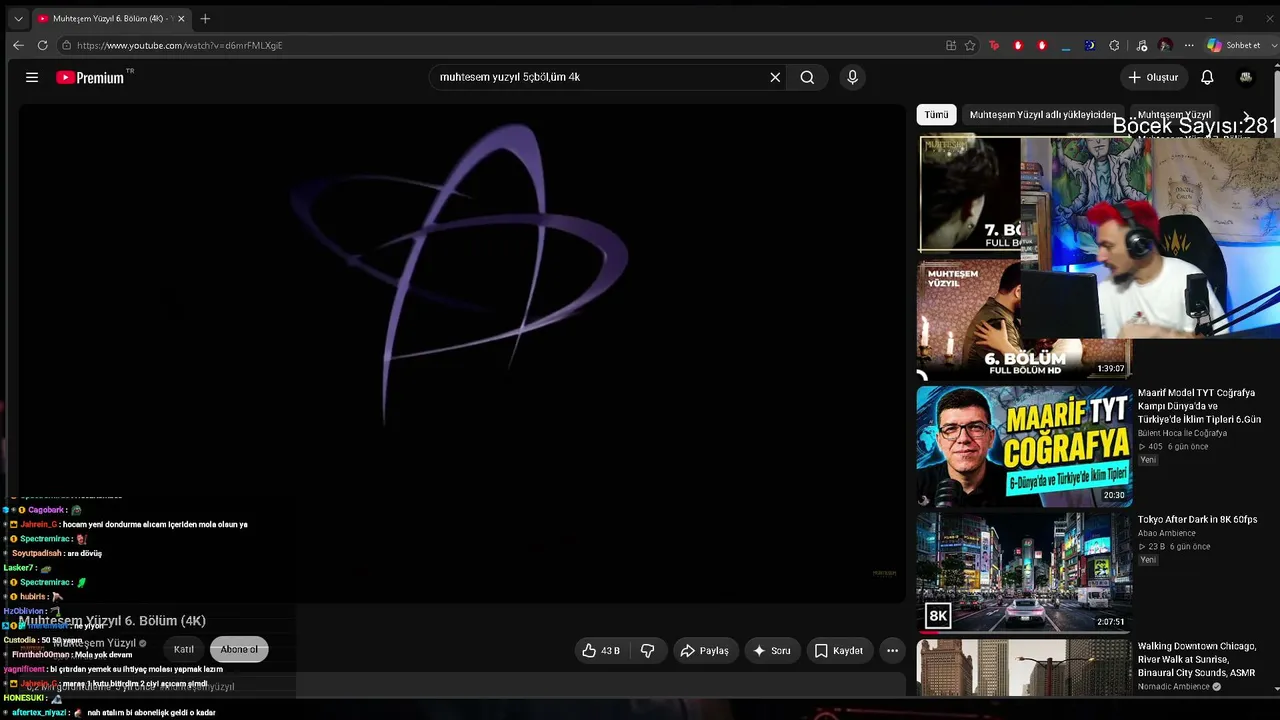Close the Muhteşem Yüzyıl 6. Bölüm tab
This screenshot has width=1280, height=720.
[181, 18]
